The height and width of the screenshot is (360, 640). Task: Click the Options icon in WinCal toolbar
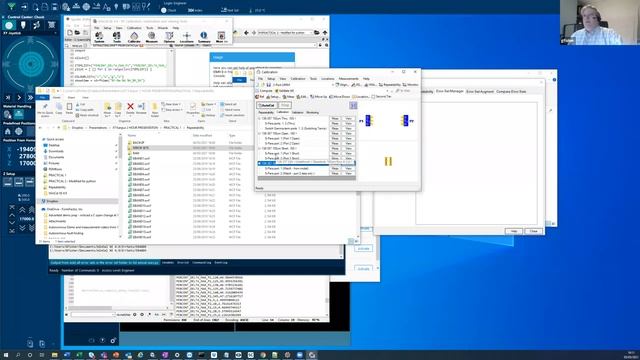pyautogui.click(x=169, y=37)
